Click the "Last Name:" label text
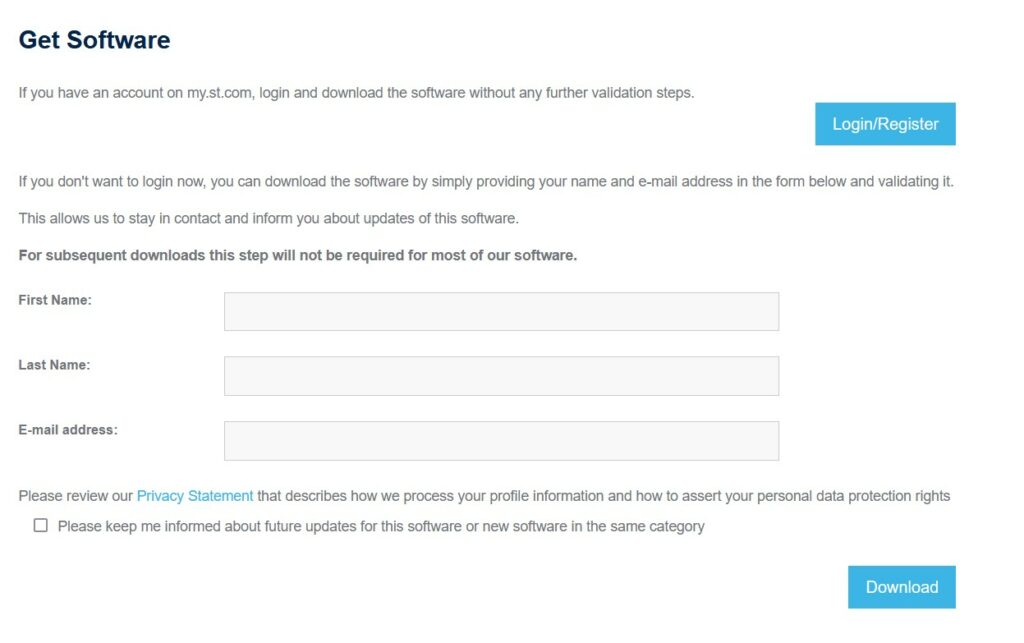Viewport: 1024px width, 643px height. [54, 365]
